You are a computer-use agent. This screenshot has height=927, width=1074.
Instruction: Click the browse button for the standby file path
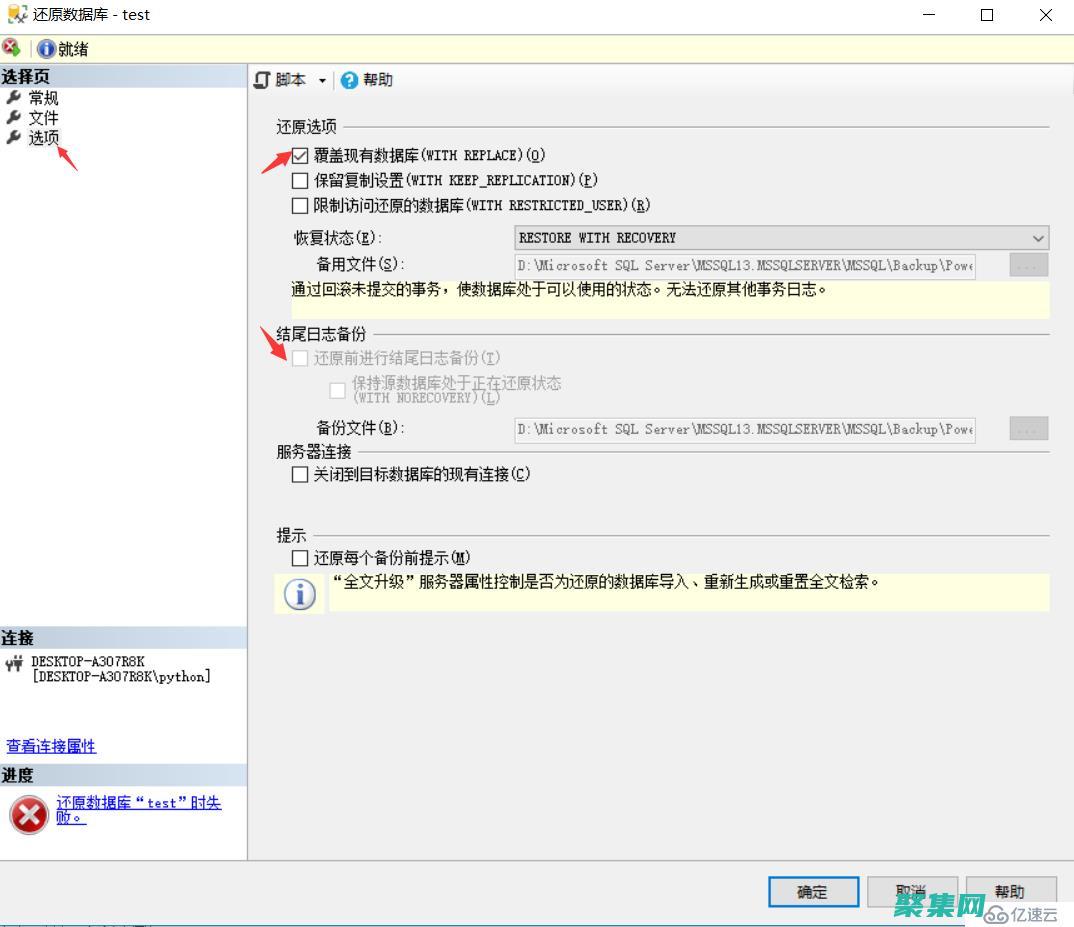coord(1028,265)
